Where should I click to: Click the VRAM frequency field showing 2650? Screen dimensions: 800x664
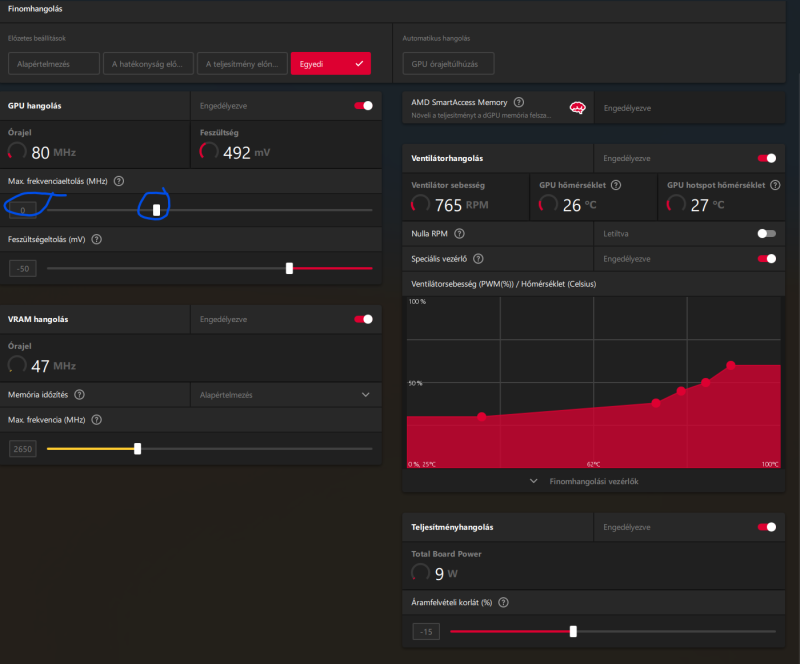point(22,449)
